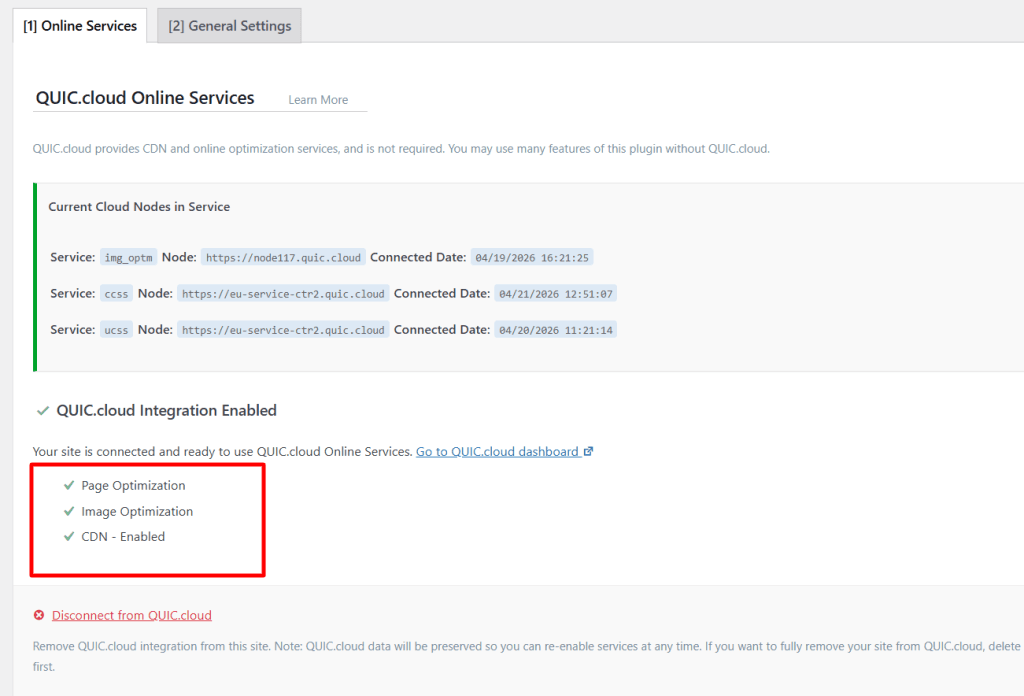Toggle the CDN - Enabled checkmark
The width and height of the screenshot is (1024, 696).
tap(67, 536)
